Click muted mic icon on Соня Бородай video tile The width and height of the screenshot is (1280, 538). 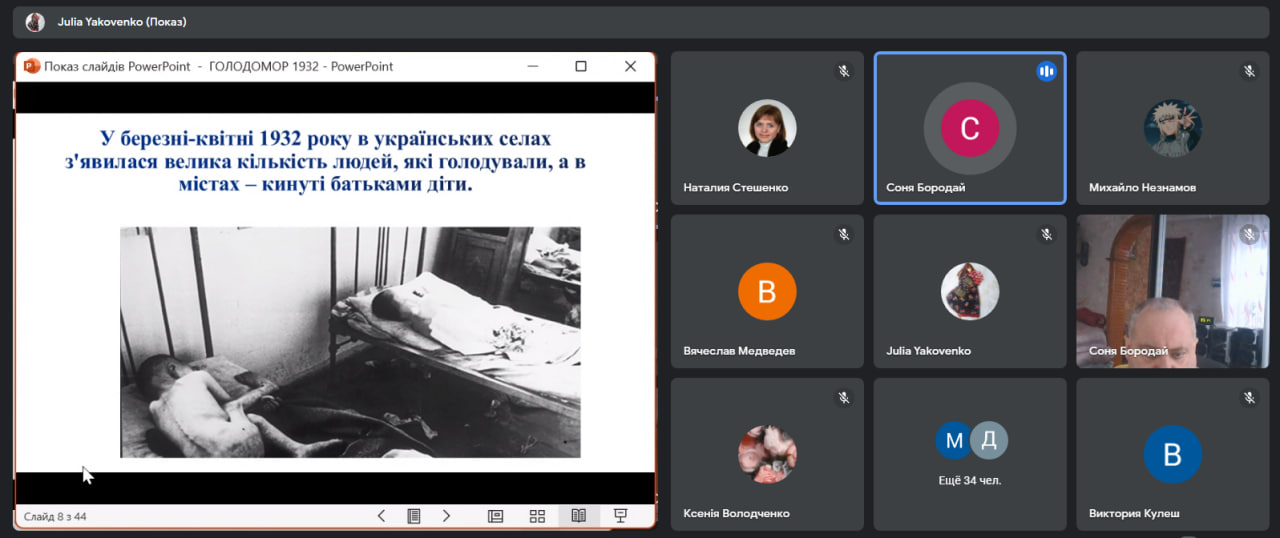[x=1249, y=234]
